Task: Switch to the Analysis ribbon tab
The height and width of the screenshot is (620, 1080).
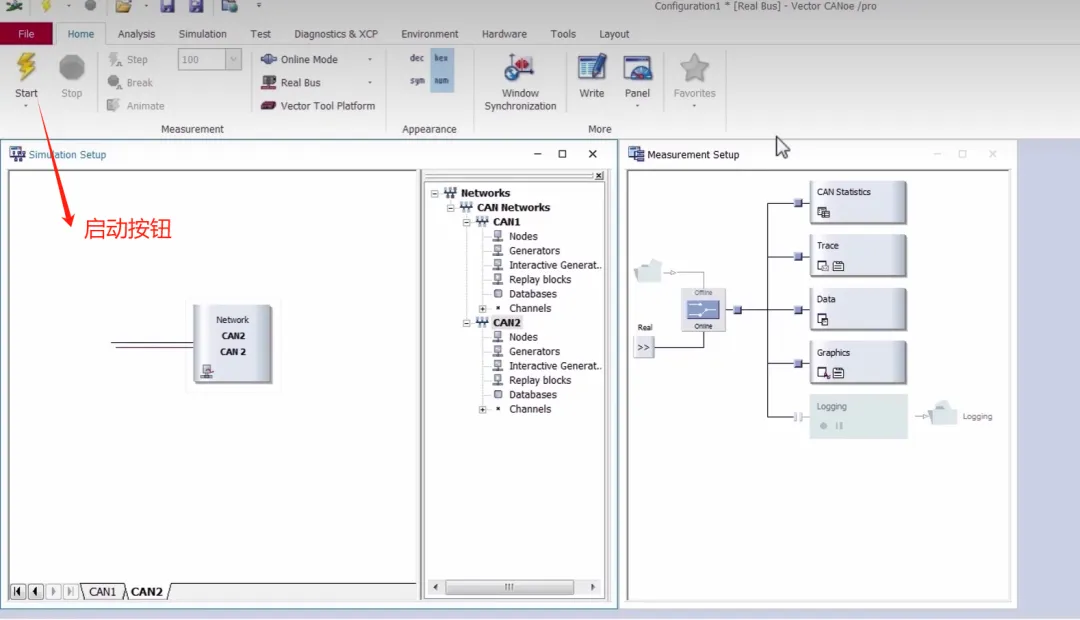Action: pyautogui.click(x=136, y=34)
